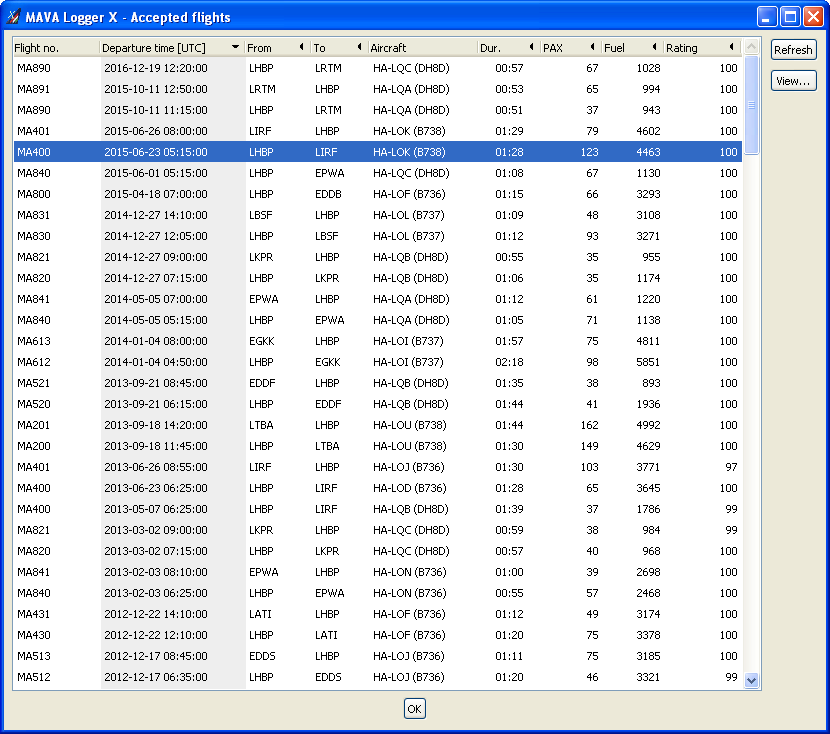Select flight MA430 to LATI
Screen dimensions: 830x734
pos(377,635)
